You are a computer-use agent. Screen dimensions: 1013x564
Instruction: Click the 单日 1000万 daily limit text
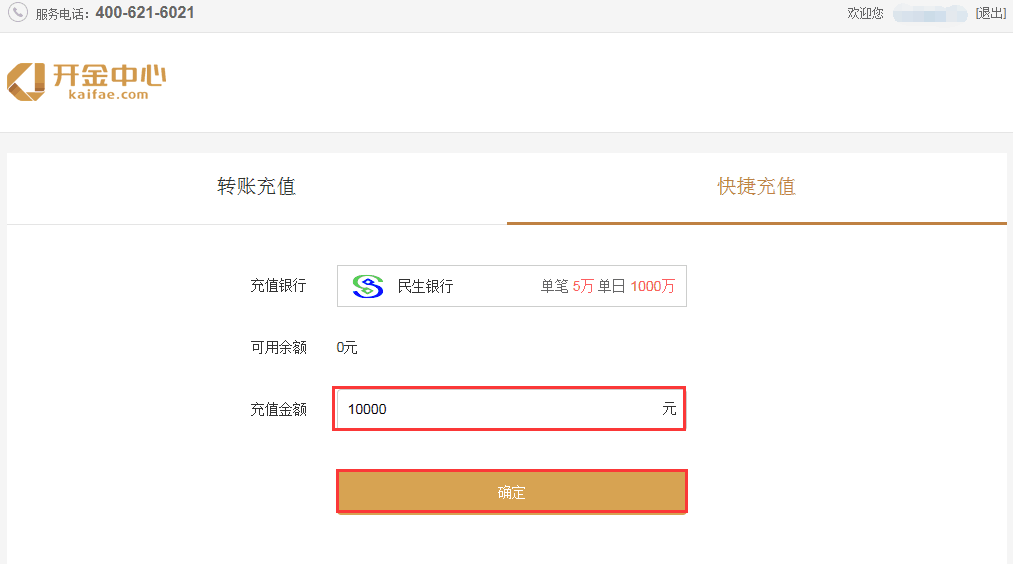coord(636,286)
